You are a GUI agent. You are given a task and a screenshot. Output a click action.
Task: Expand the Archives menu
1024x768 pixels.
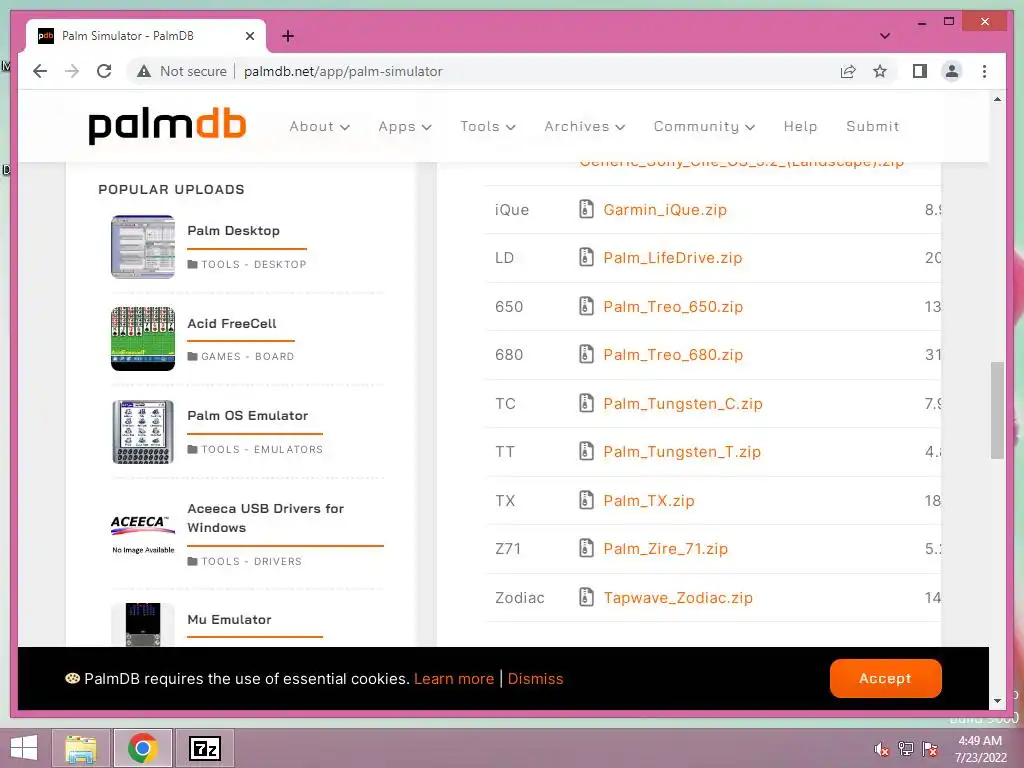584,126
